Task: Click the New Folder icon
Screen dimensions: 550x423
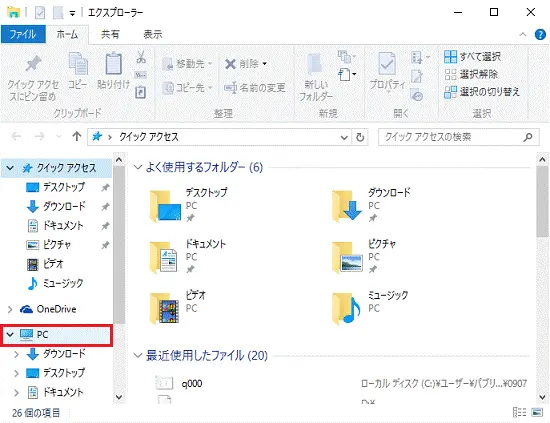Action: pos(315,65)
